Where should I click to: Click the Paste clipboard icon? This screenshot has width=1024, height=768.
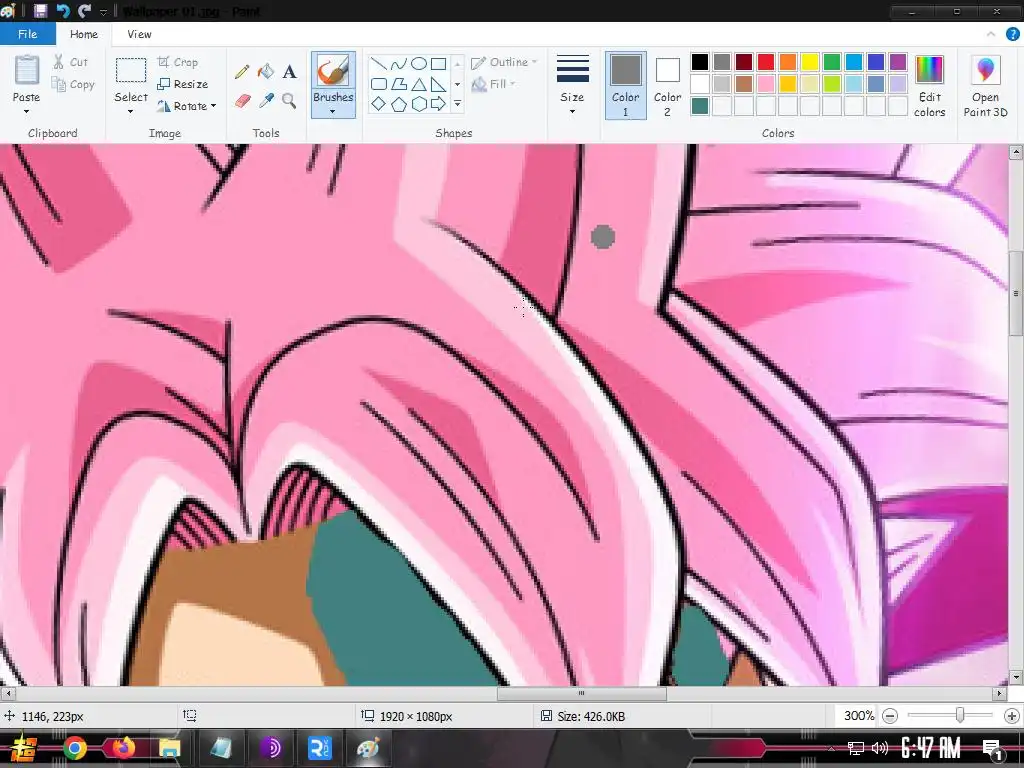(x=27, y=71)
